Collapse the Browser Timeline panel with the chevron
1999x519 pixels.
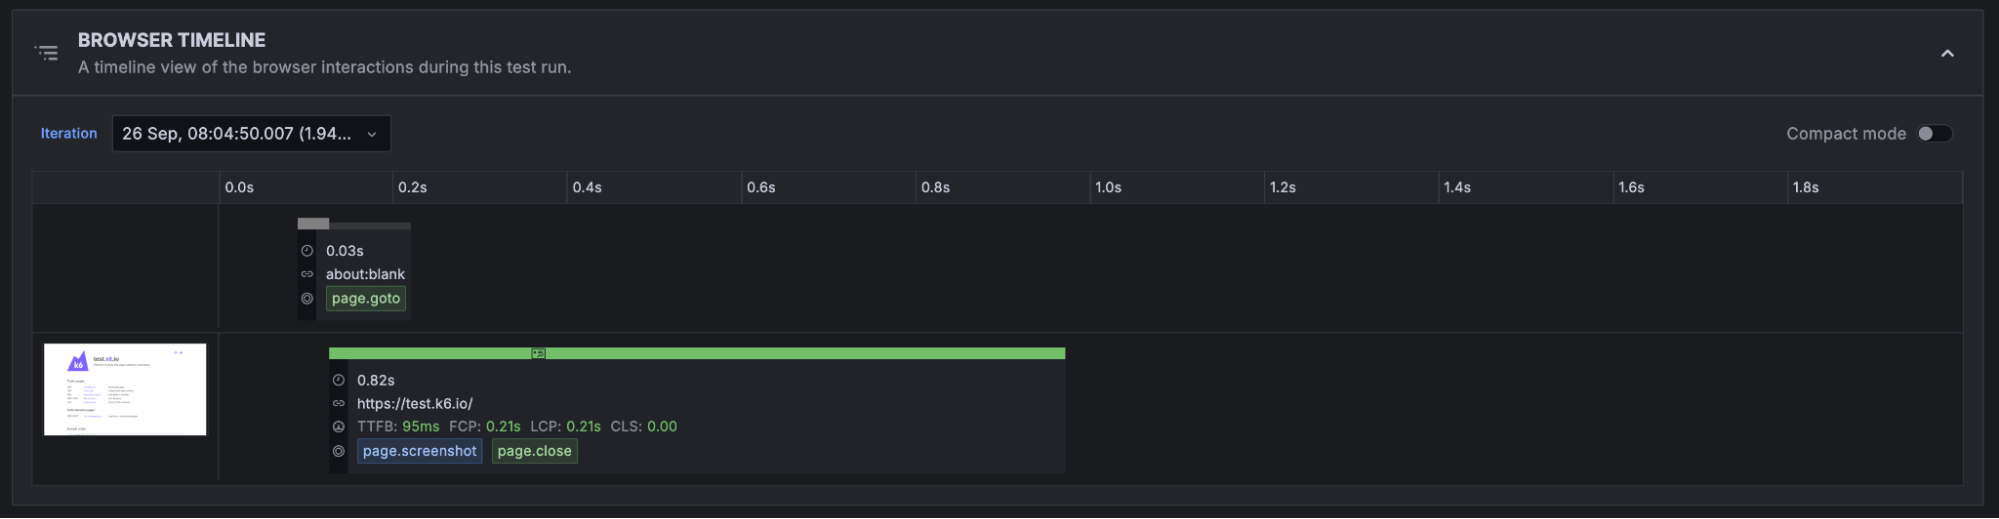pyautogui.click(x=1947, y=54)
